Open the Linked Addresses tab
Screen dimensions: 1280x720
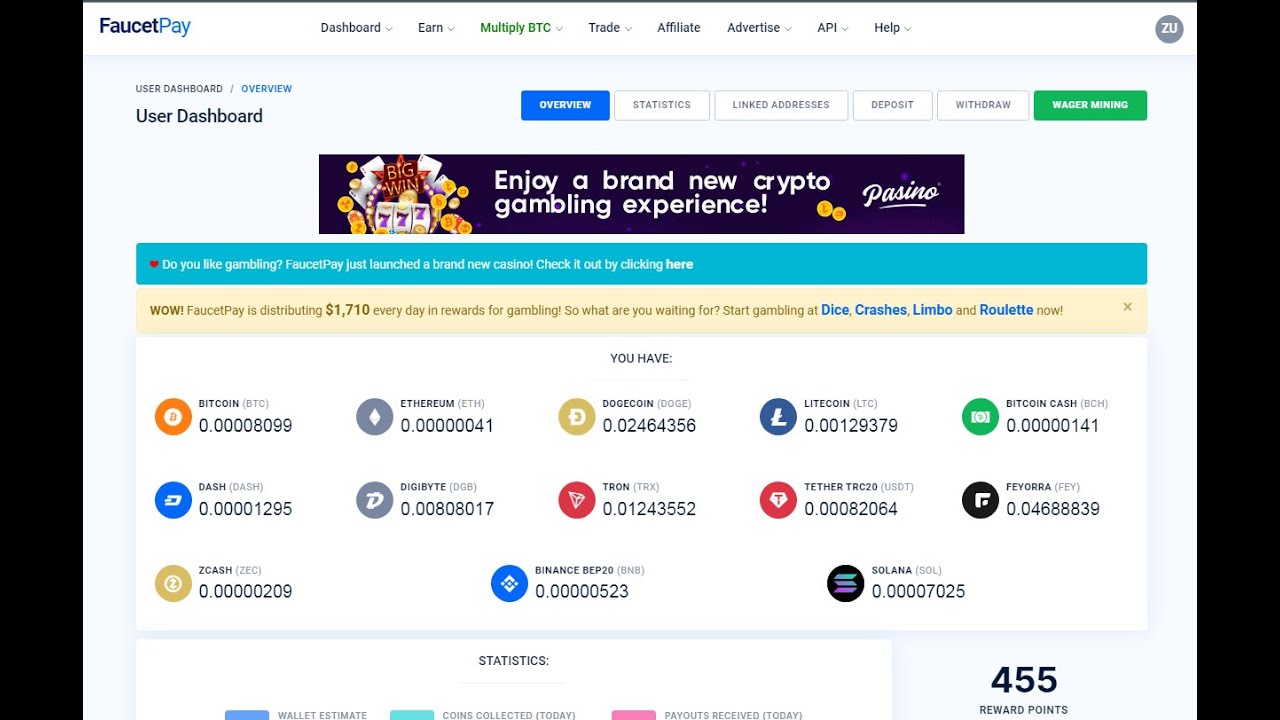tap(781, 105)
